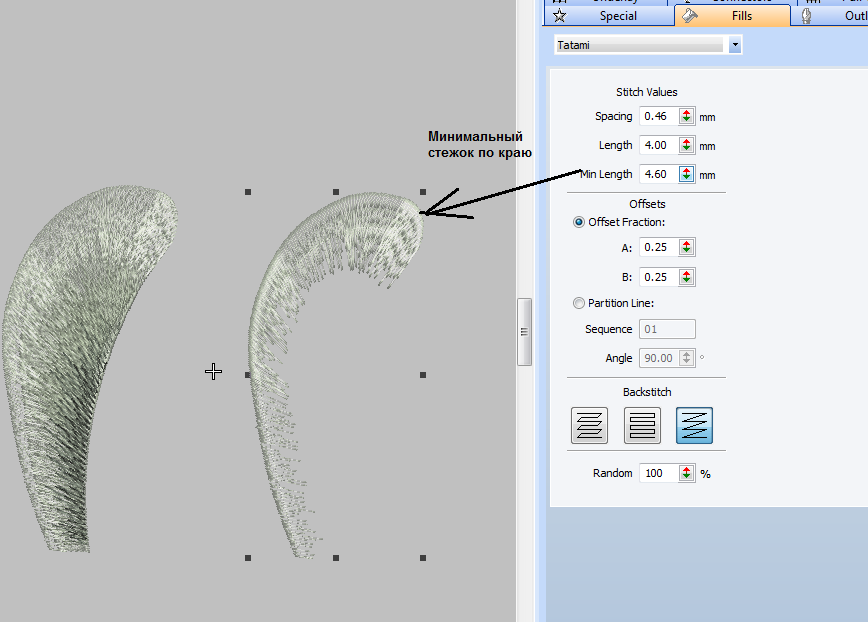Click the Random percentage input field
Image resolution: width=868 pixels, height=622 pixels.
[x=658, y=473]
